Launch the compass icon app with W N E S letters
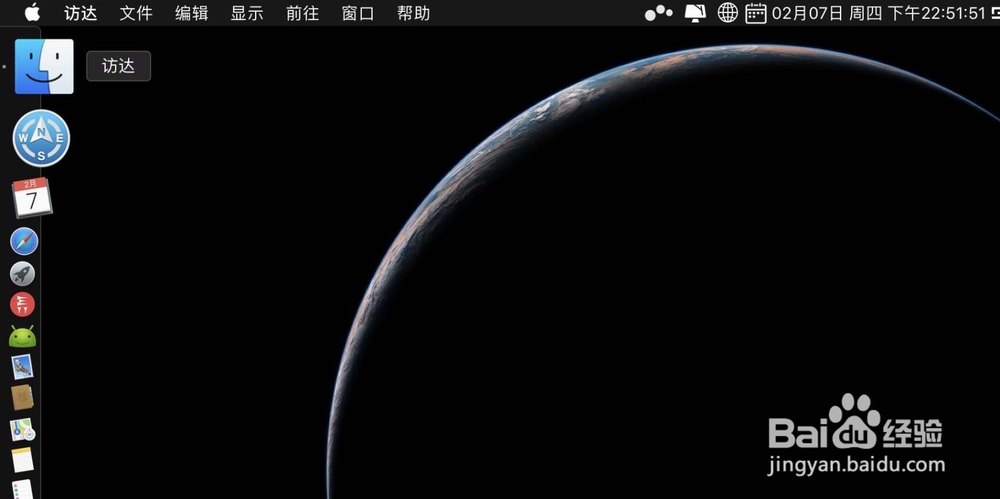The width and height of the screenshot is (1000, 499). point(41,138)
